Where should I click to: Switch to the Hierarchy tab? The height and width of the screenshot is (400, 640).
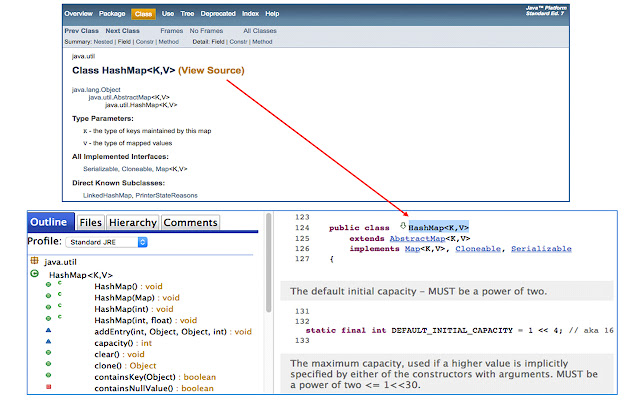point(132,222)
